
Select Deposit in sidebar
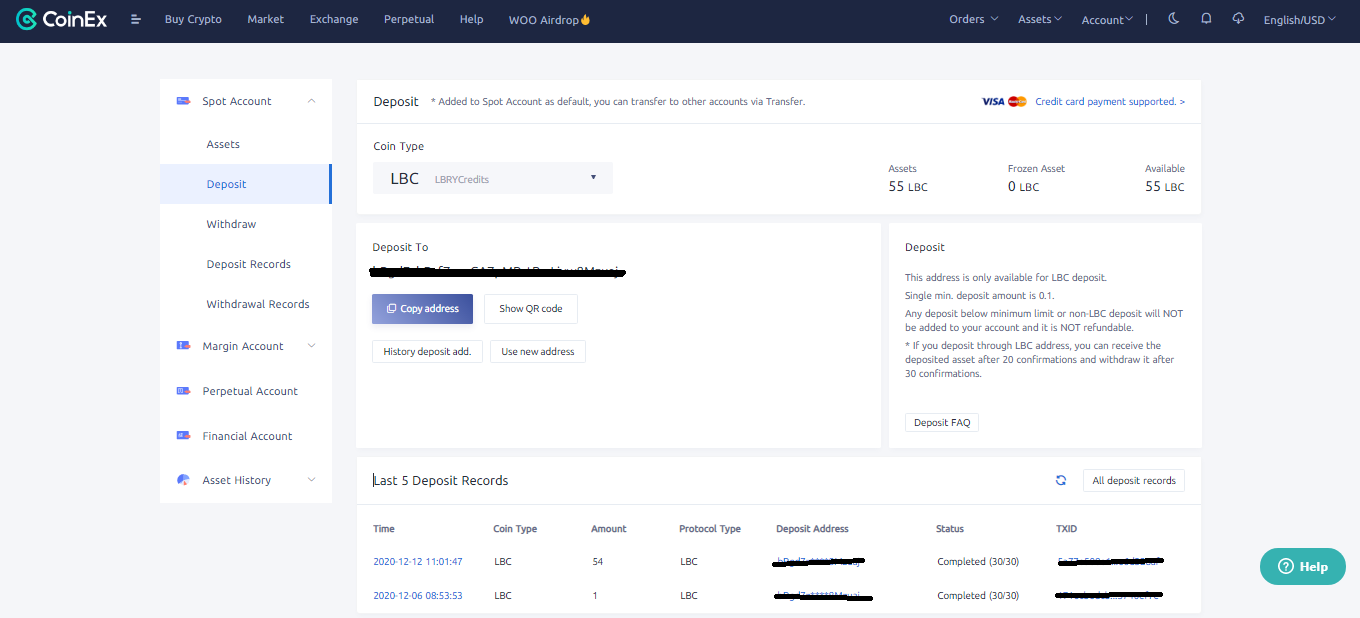click(x=246, y=184)
